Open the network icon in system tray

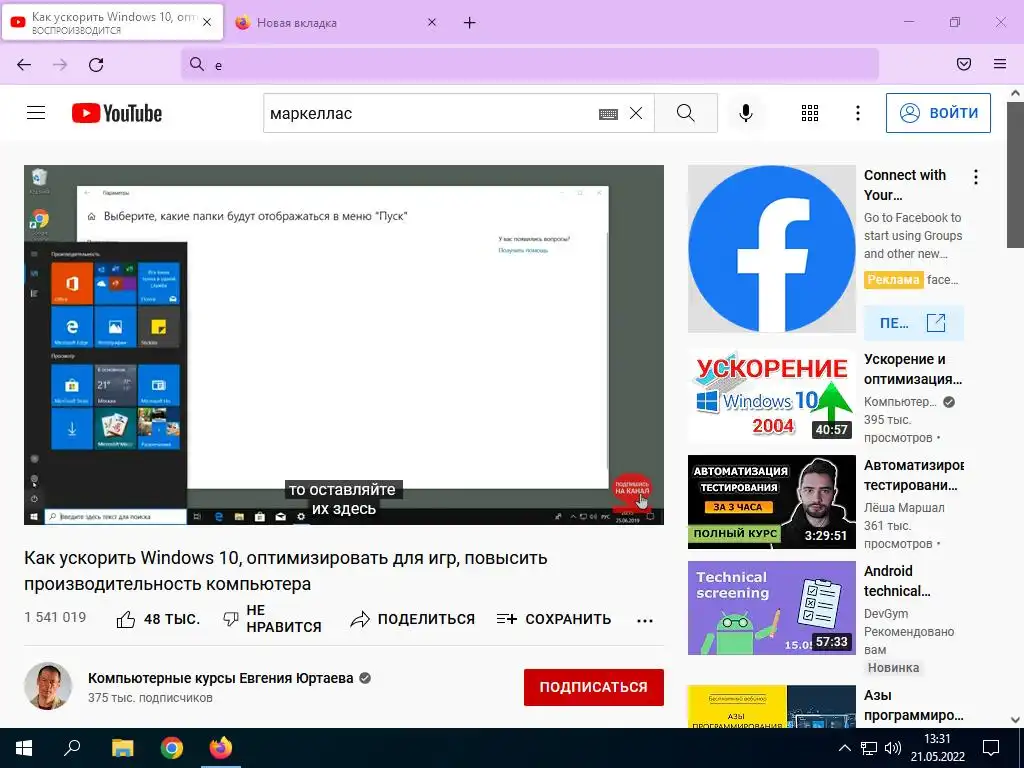pyautogui.click(x=869, y=748)
